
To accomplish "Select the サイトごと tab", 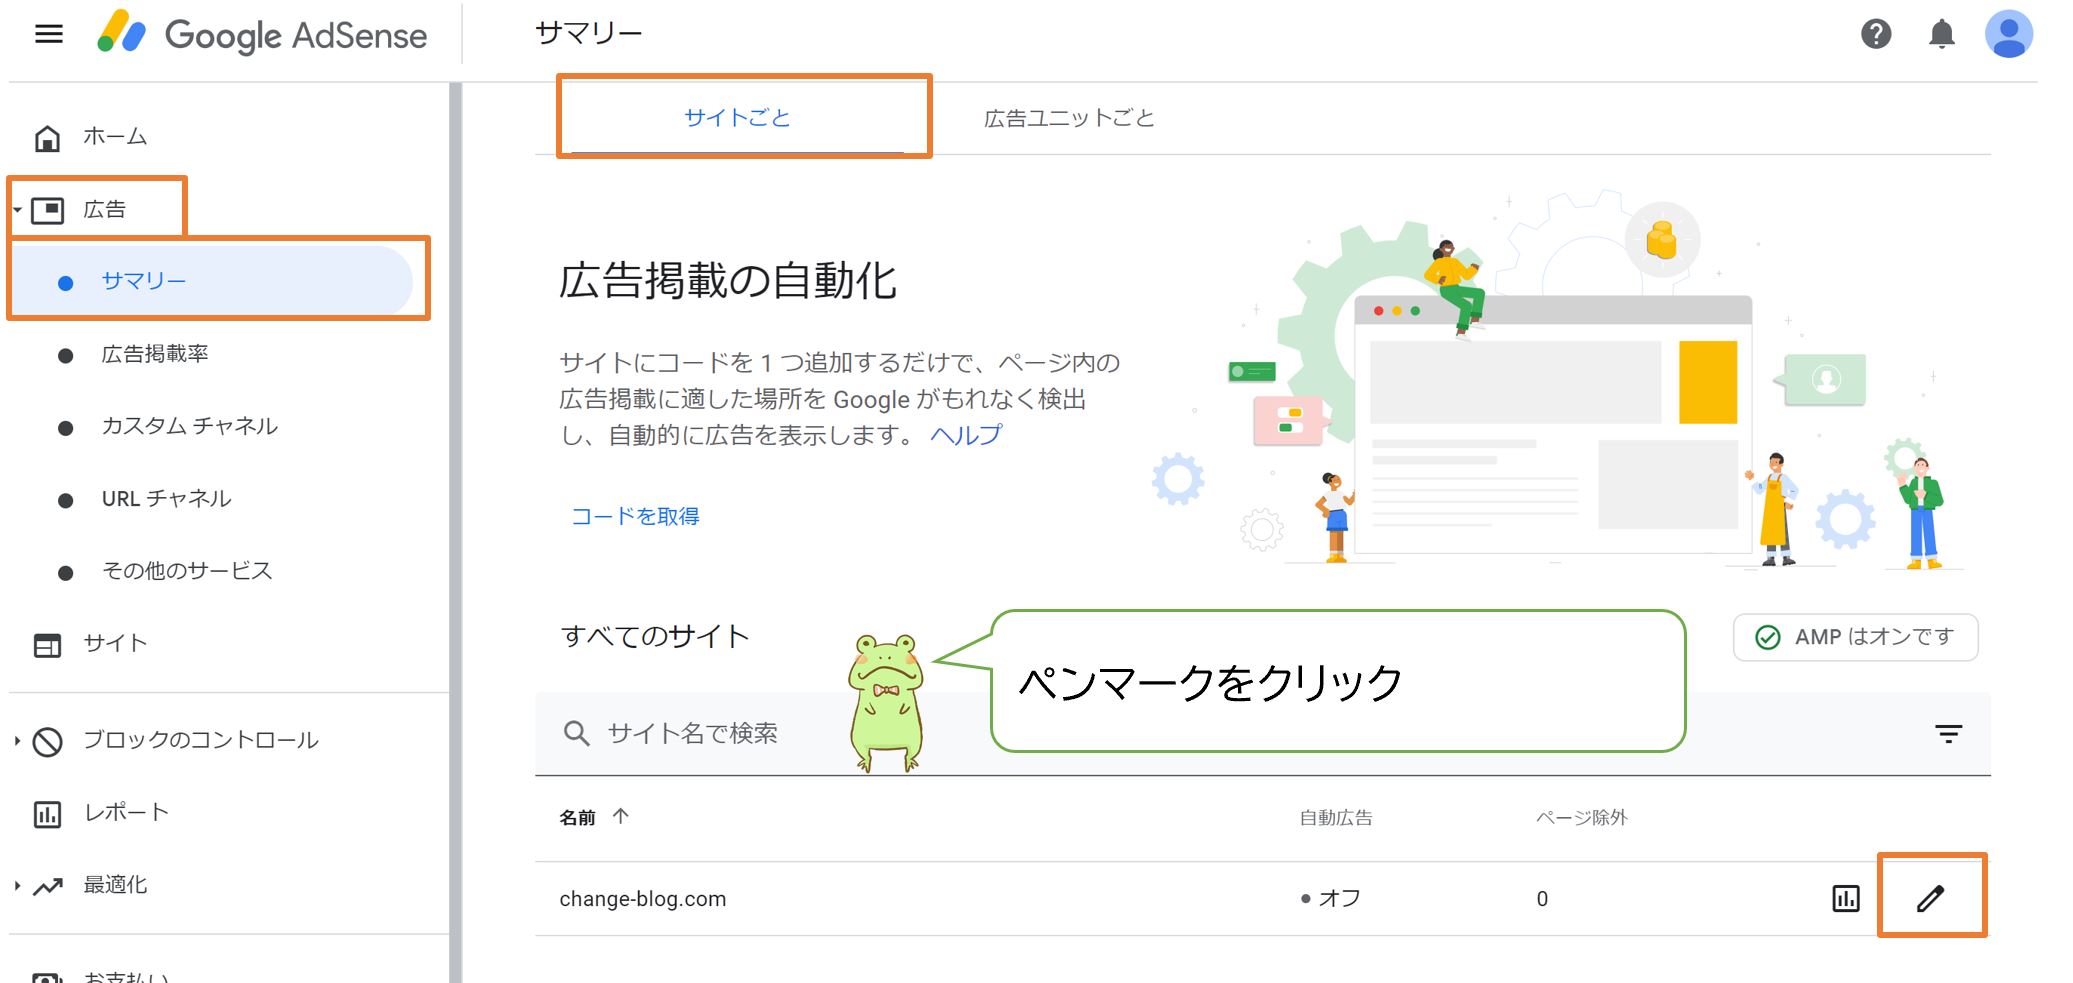I will click(x=736, y=117).
